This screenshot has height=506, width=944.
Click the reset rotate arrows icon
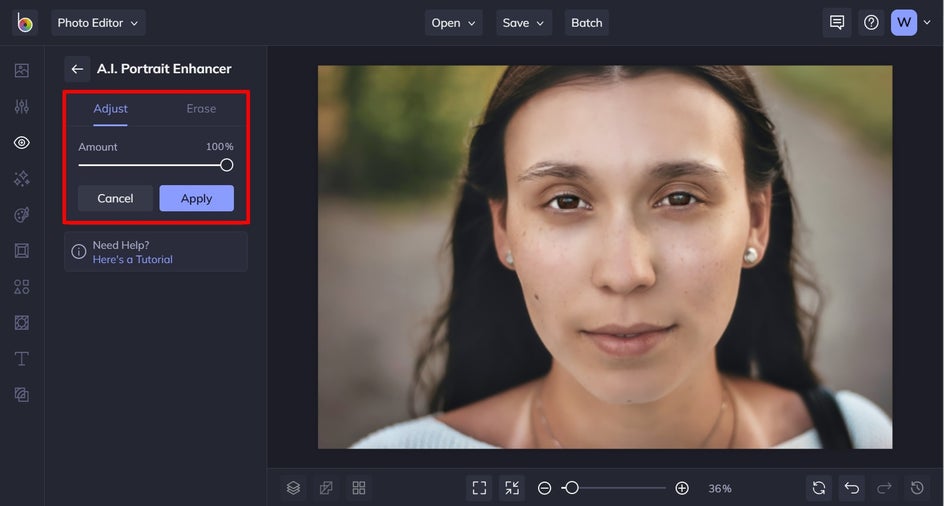[x=819, y=488]
